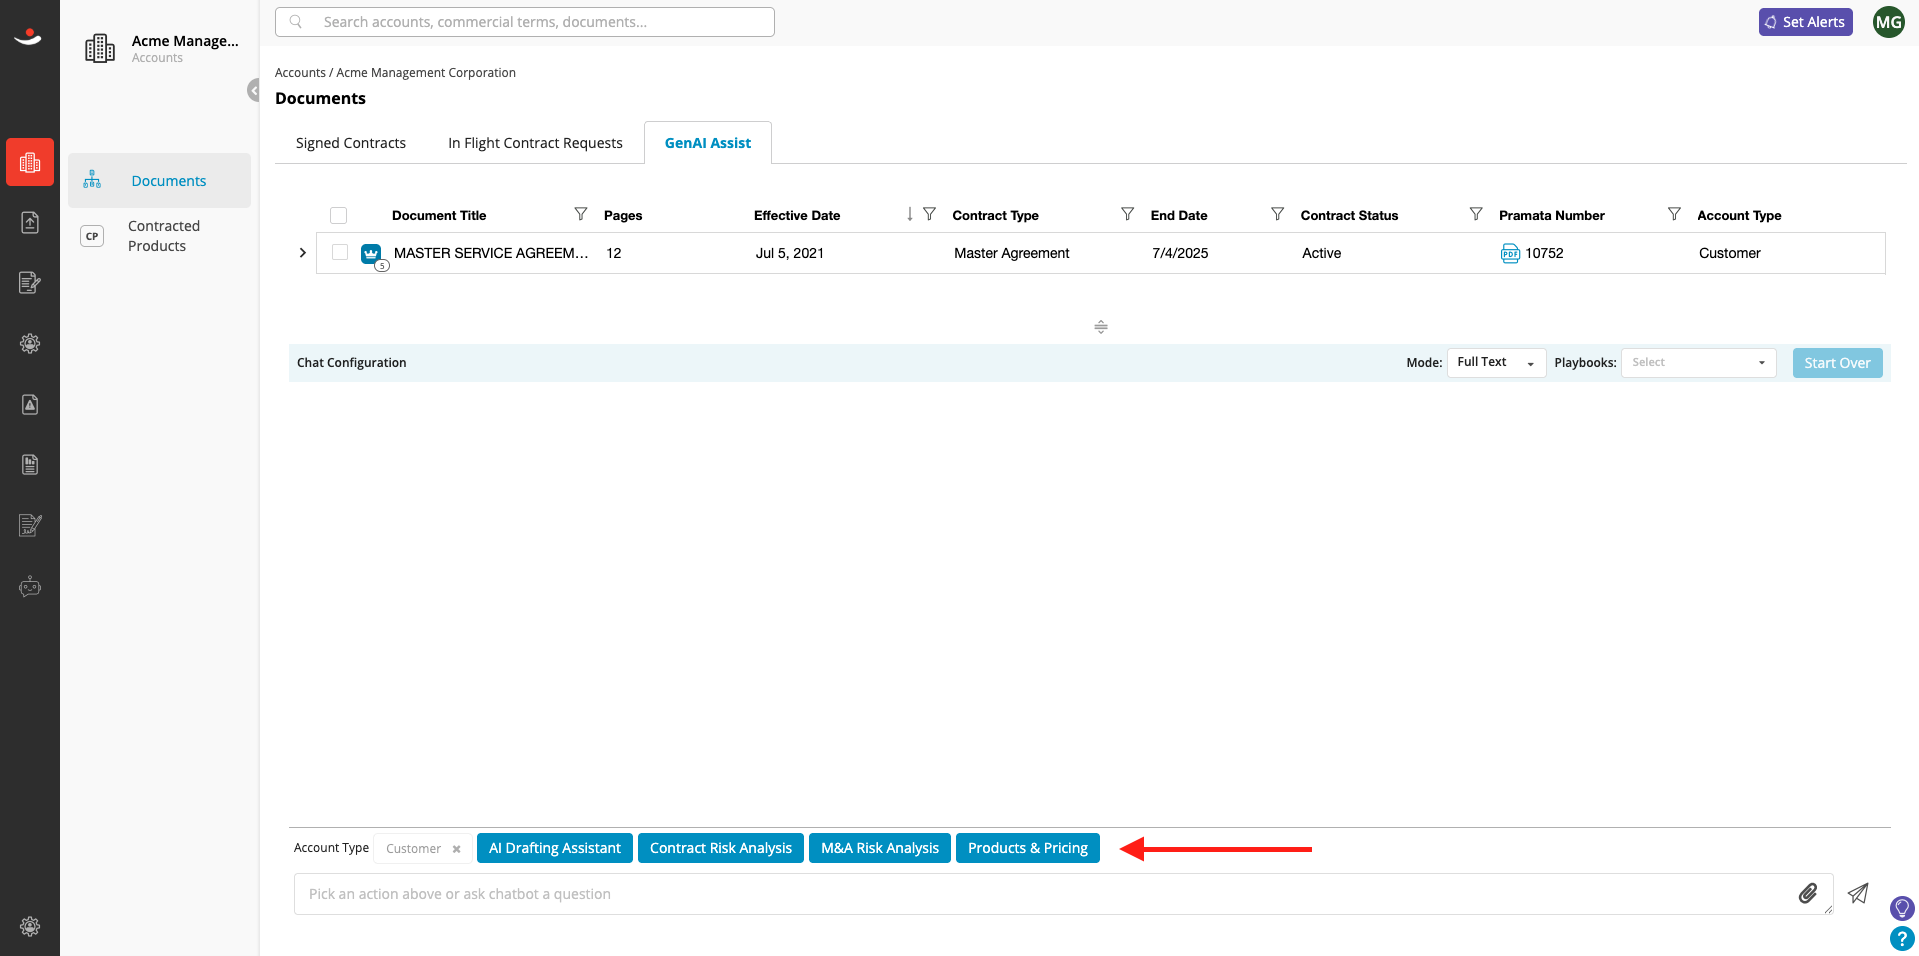Click the Pramata logo in the sidebar
The height and width of the screenshot is (956, 1919).
(28, 37)
